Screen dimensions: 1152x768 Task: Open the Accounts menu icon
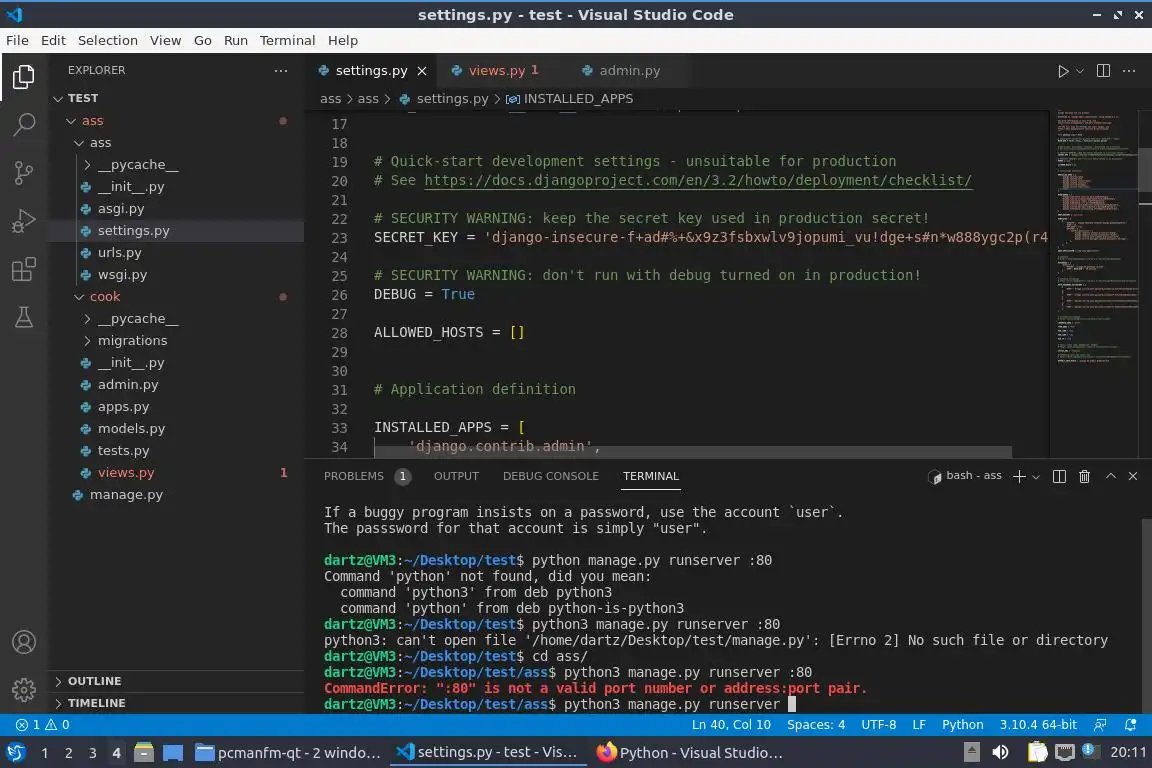24,642
